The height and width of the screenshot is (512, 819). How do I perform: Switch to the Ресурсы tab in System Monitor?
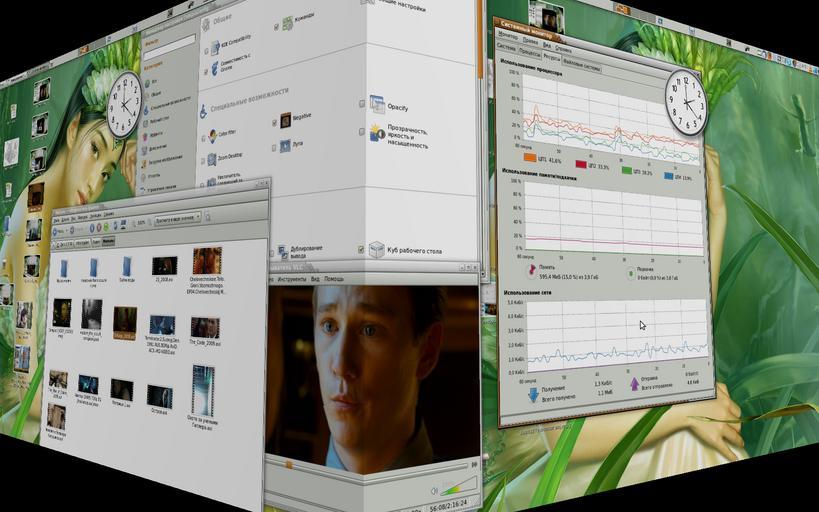551,58
